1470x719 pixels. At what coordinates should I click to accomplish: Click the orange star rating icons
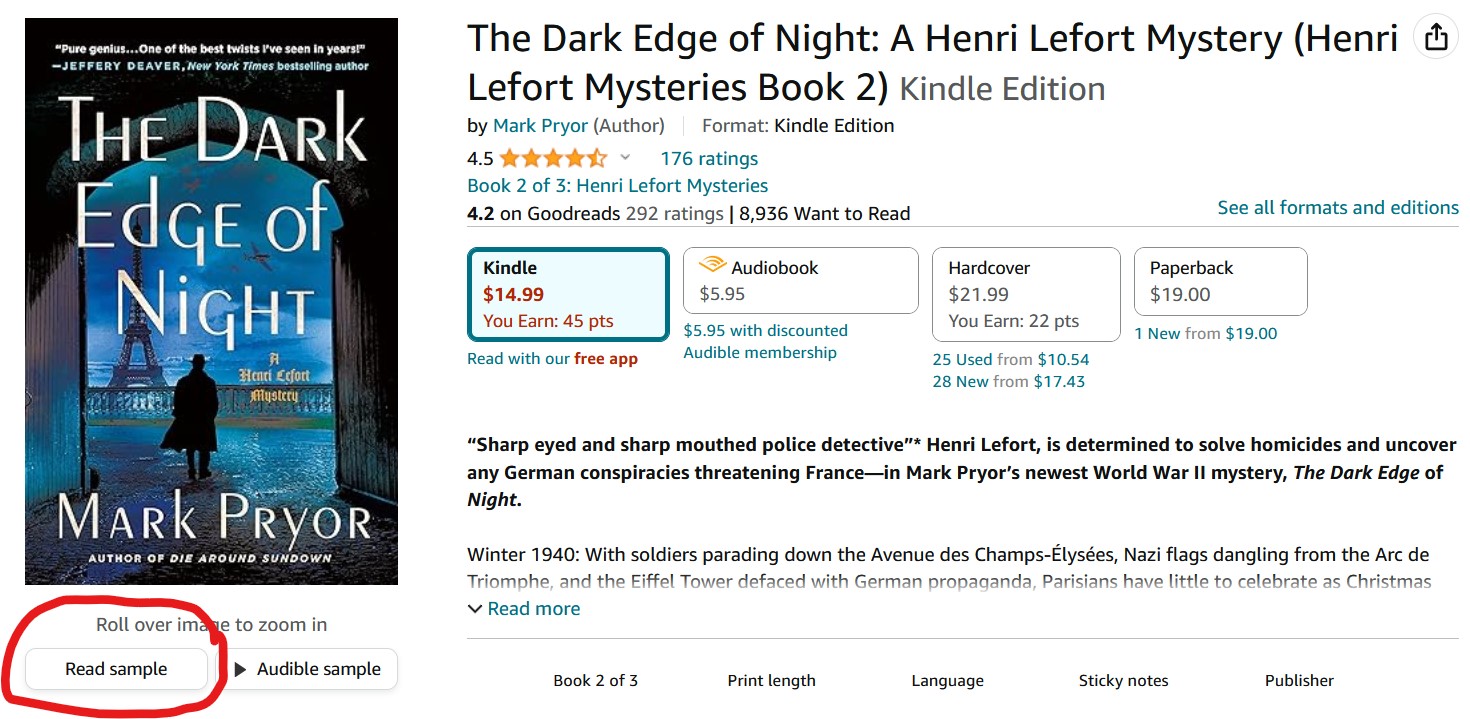[x=552, y=158]
